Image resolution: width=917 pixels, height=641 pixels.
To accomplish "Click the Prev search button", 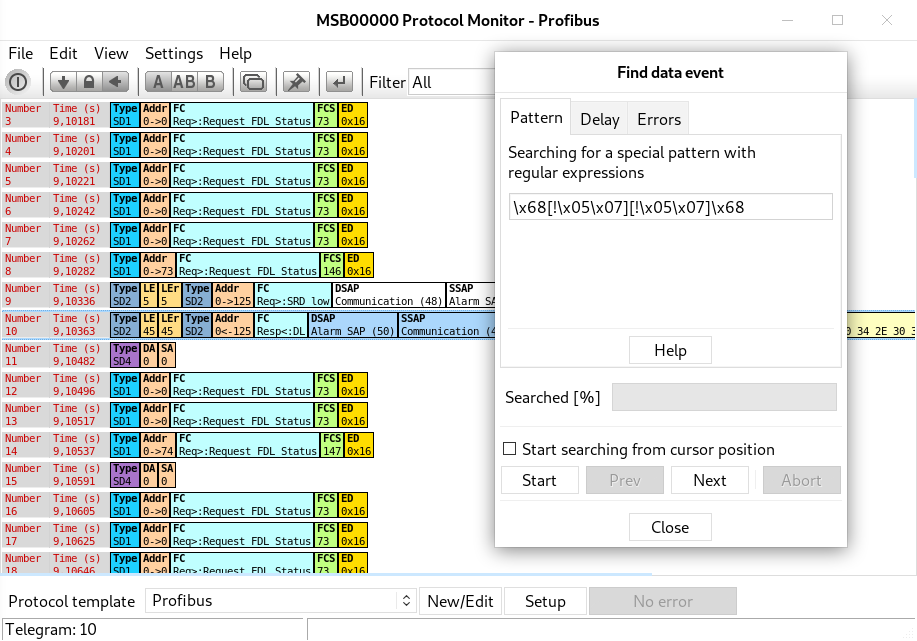I will click(x=625, y=480).
